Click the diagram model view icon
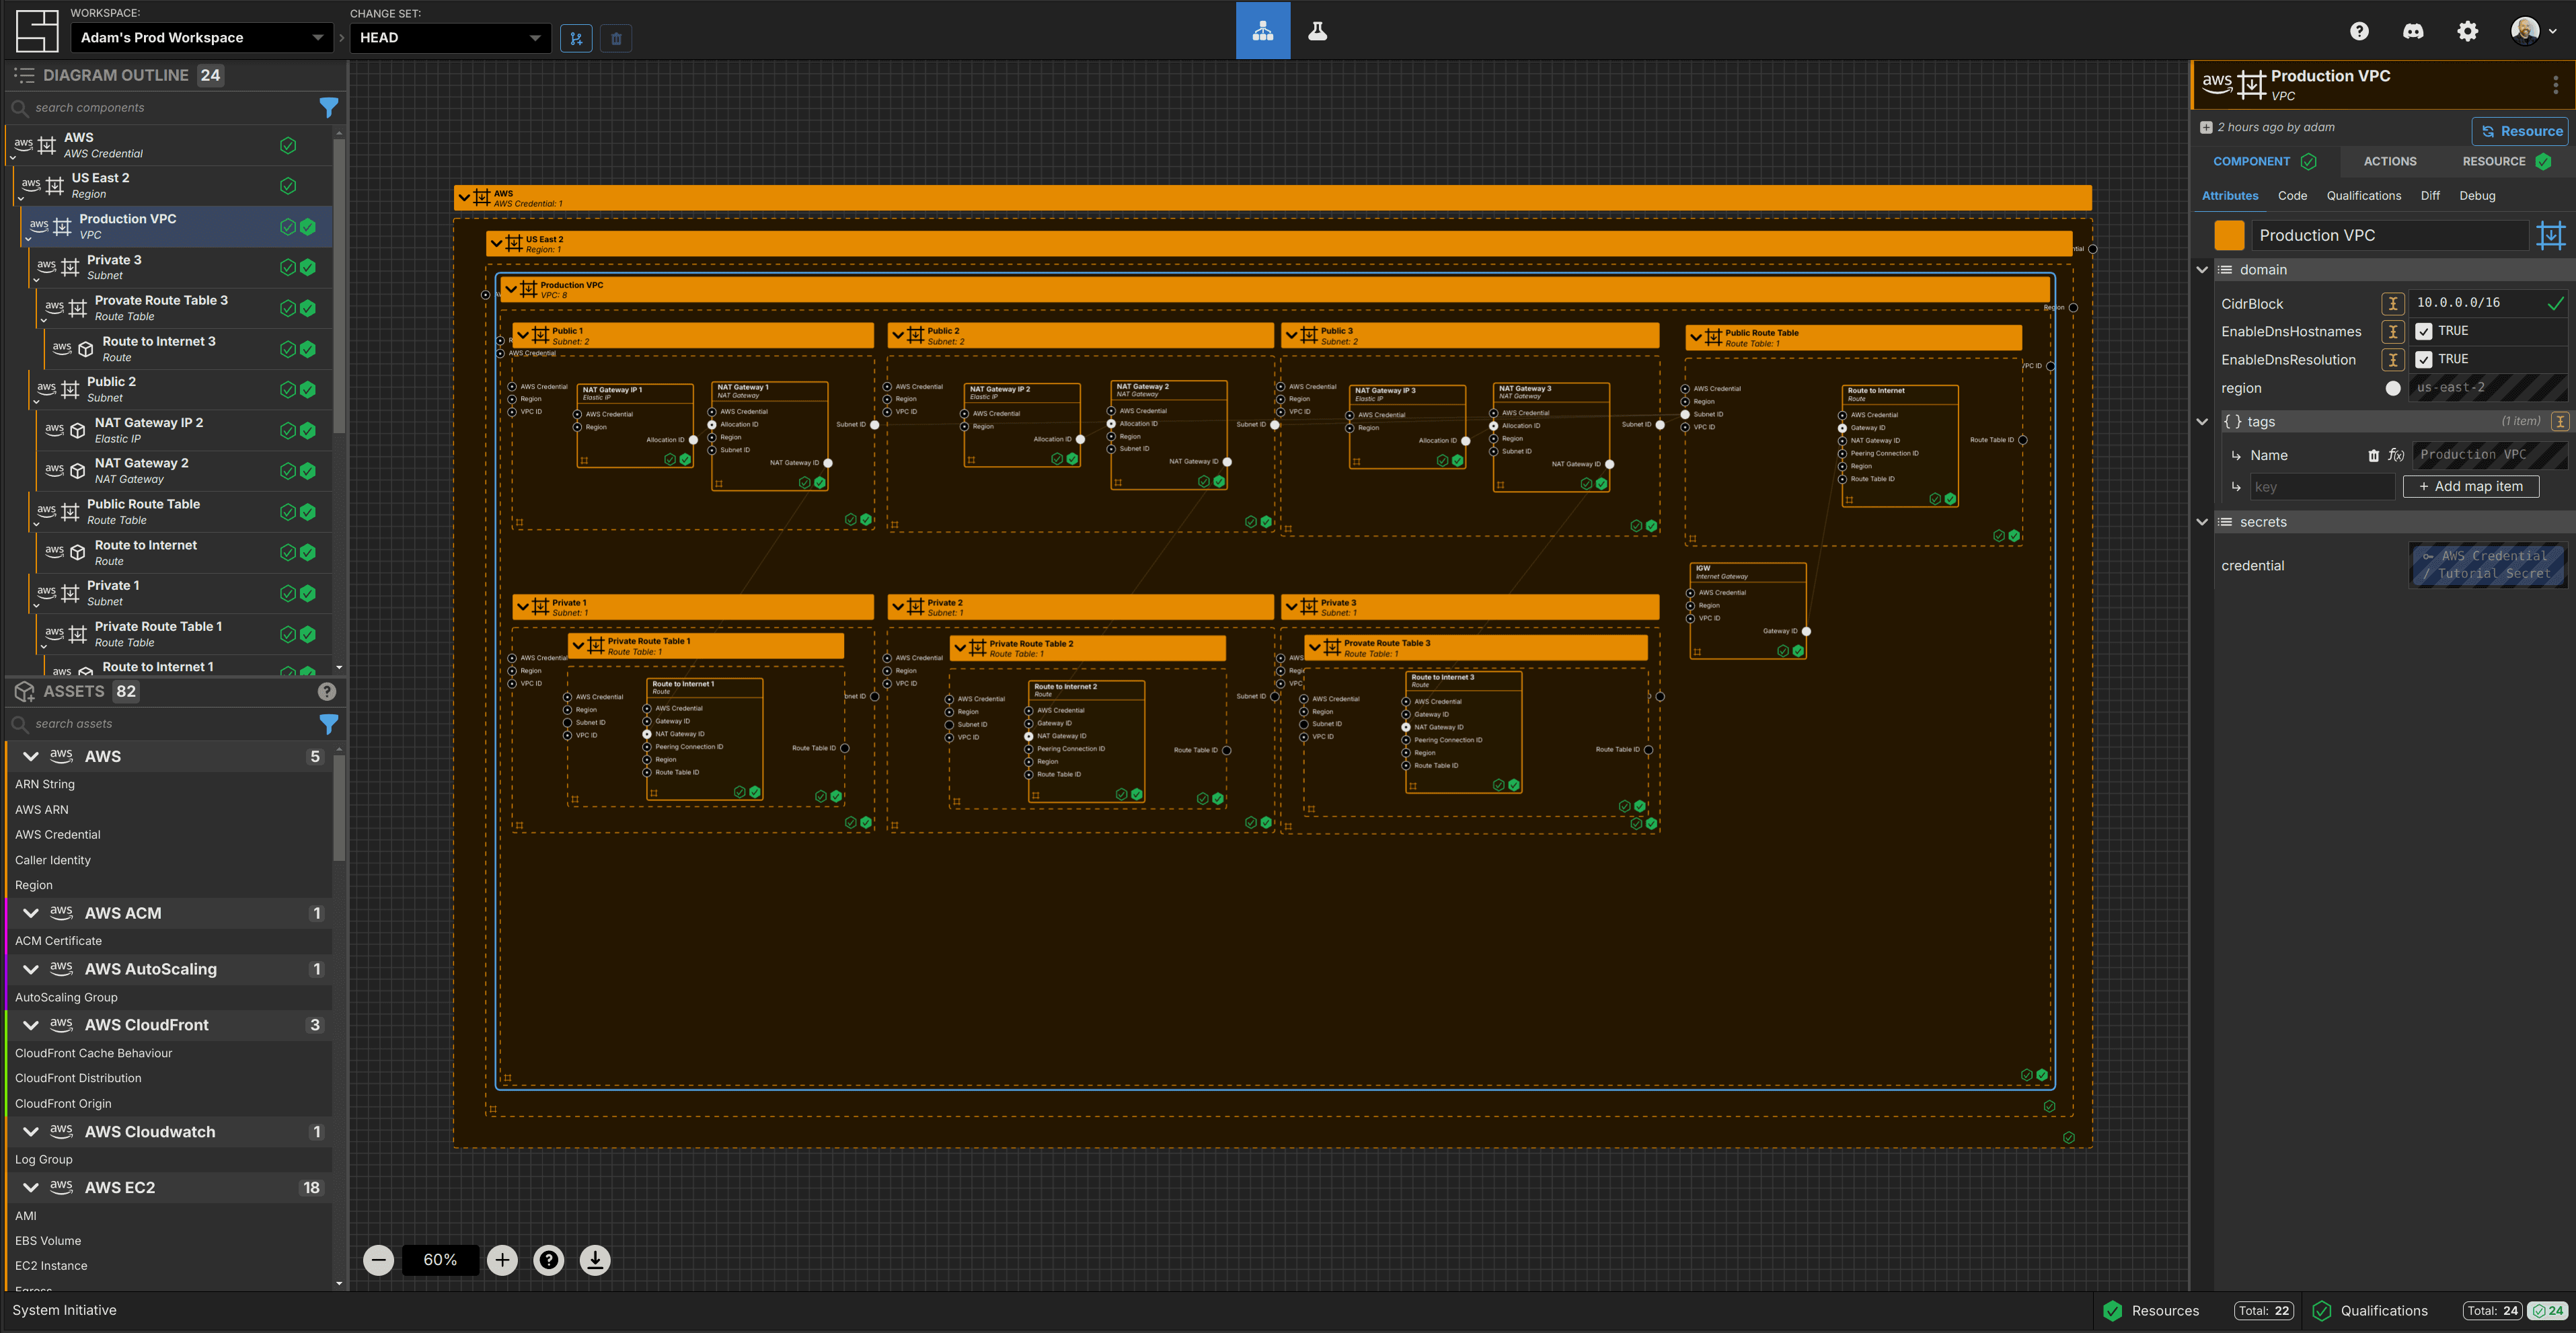 (x=1262, y=31)
